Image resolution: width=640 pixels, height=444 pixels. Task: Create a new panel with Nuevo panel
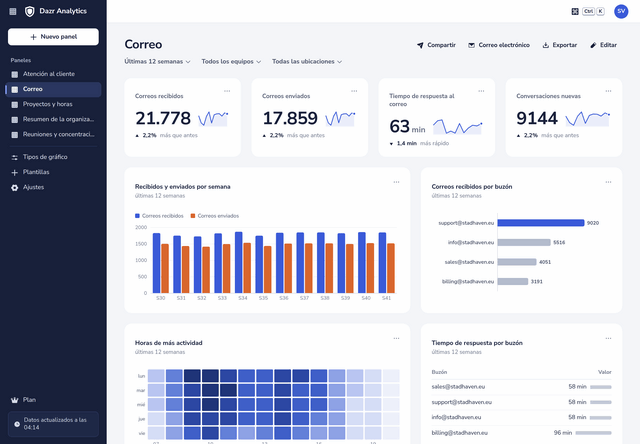click(53, 37)
